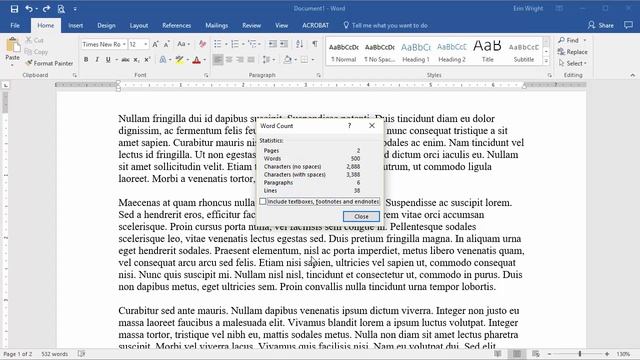
Task: Open the Find dropdown arrow
Action: [x=585, y=40]
